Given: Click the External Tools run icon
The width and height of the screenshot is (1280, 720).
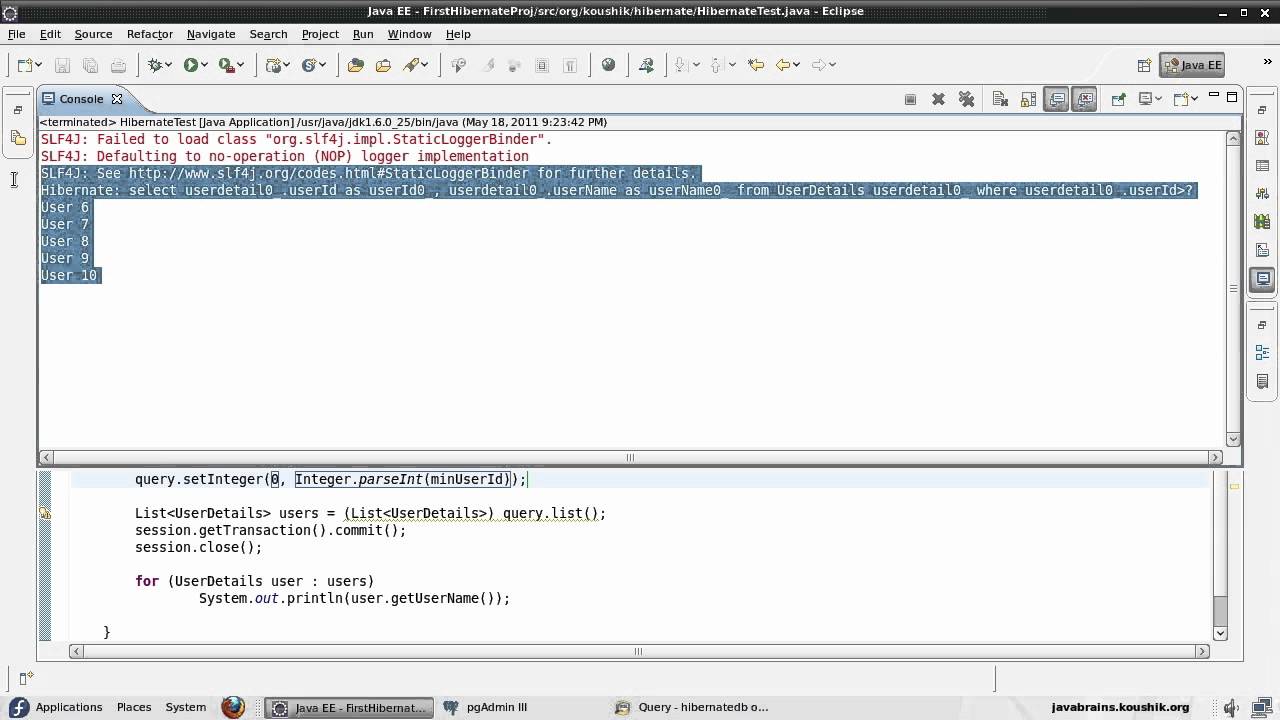Looking at the screenshot, I should tap(226, 65).
